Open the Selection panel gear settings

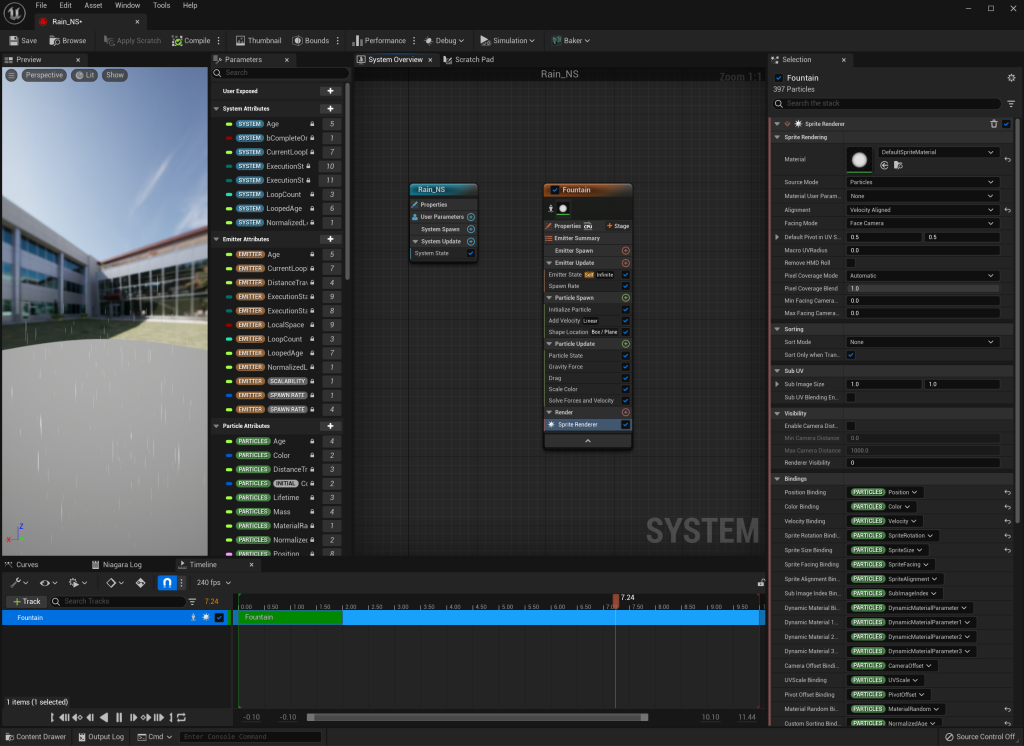(1012, 78)
